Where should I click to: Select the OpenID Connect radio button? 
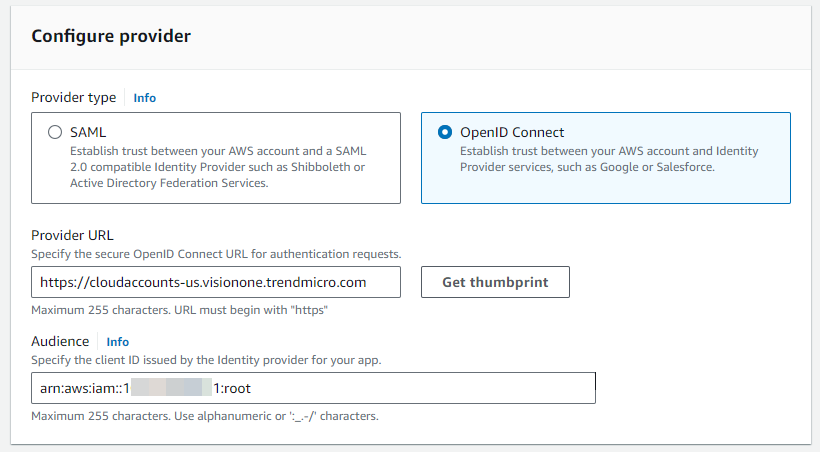click(x=445, y=132)
